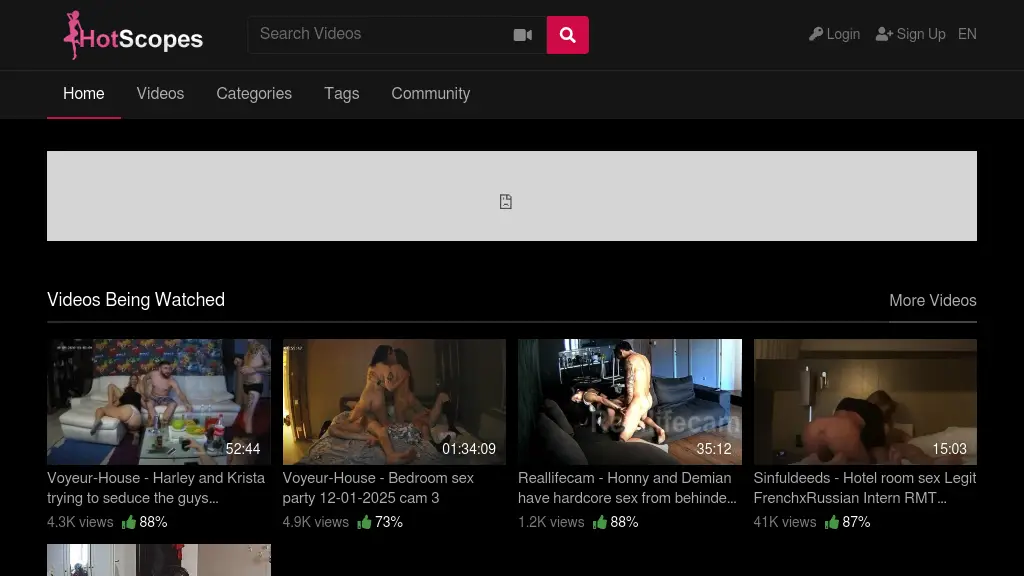Click the key icon beside Login

816,34
